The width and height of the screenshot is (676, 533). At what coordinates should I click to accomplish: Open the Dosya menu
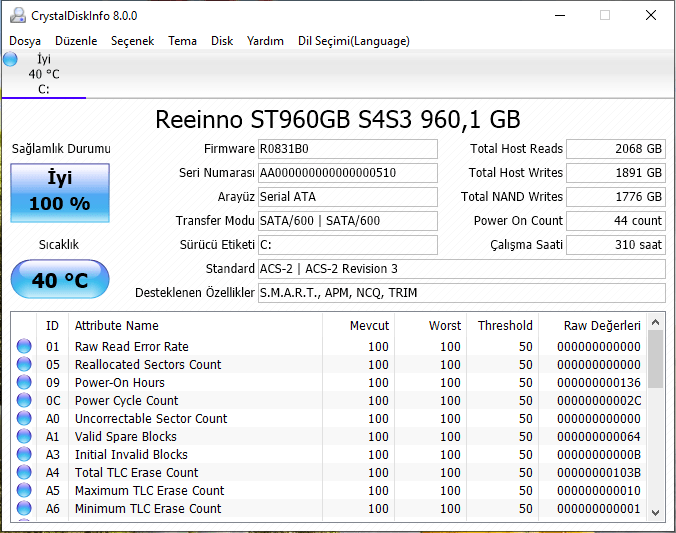[x=25, y=41]
